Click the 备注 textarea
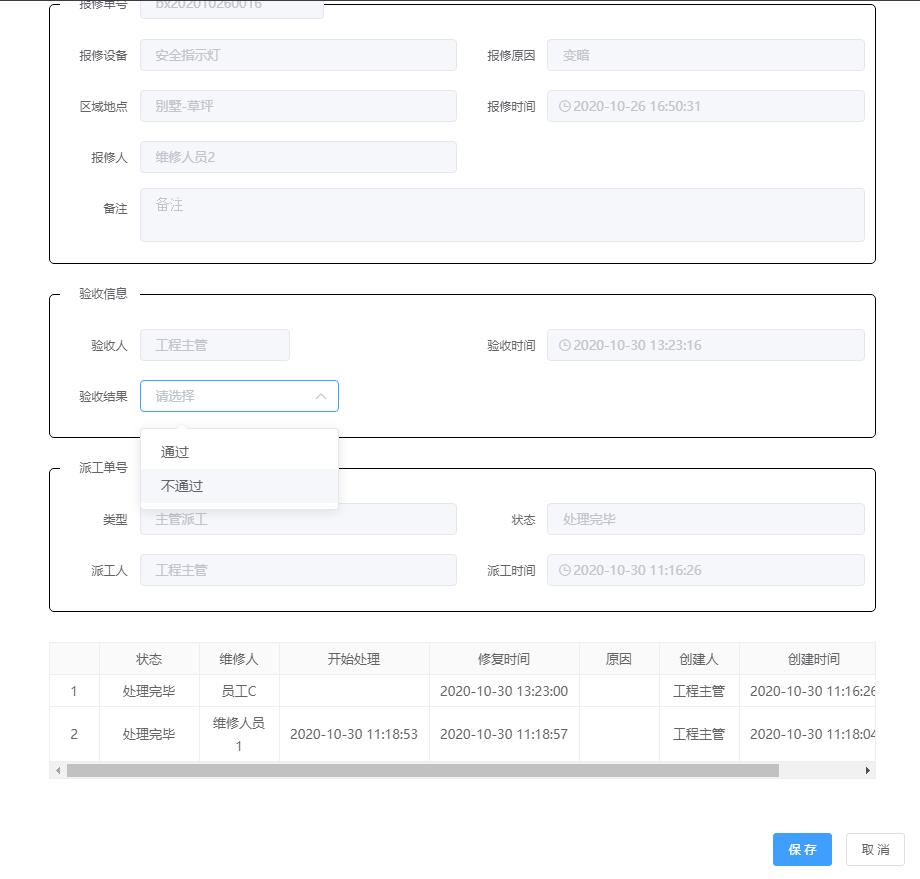 [502, 215]
